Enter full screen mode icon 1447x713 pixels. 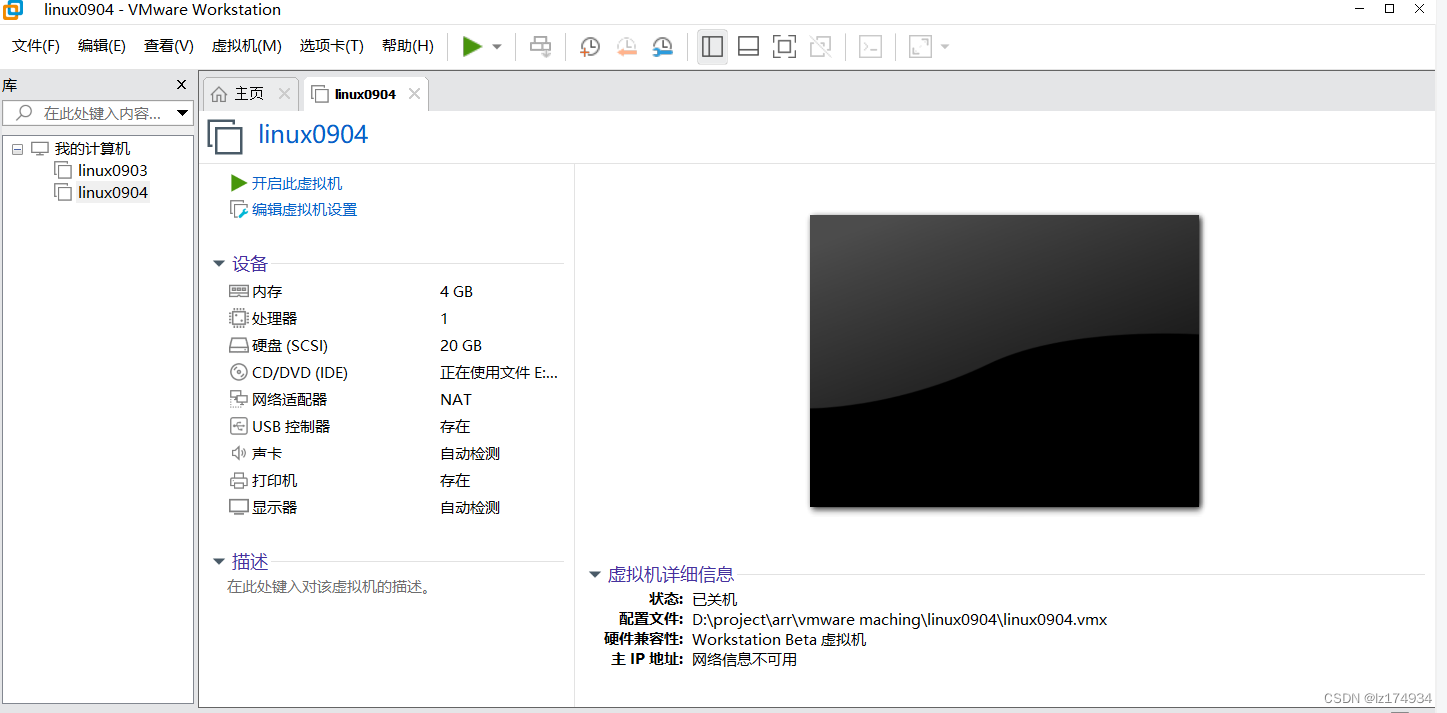tap(784, 46)
